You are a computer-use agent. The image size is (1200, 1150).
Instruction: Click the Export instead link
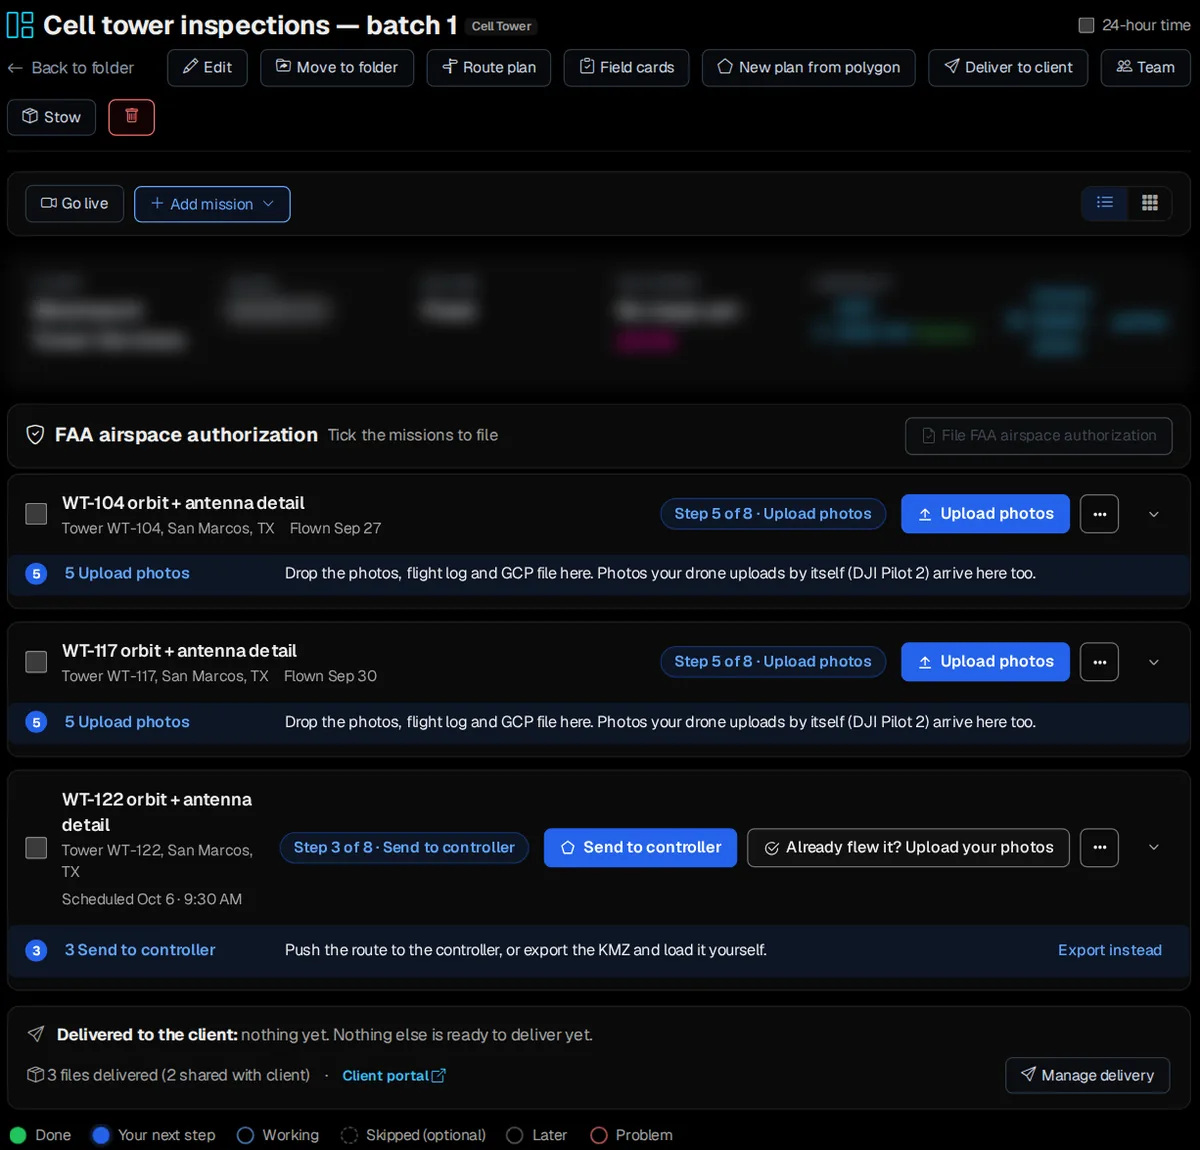click(1110, 950)
